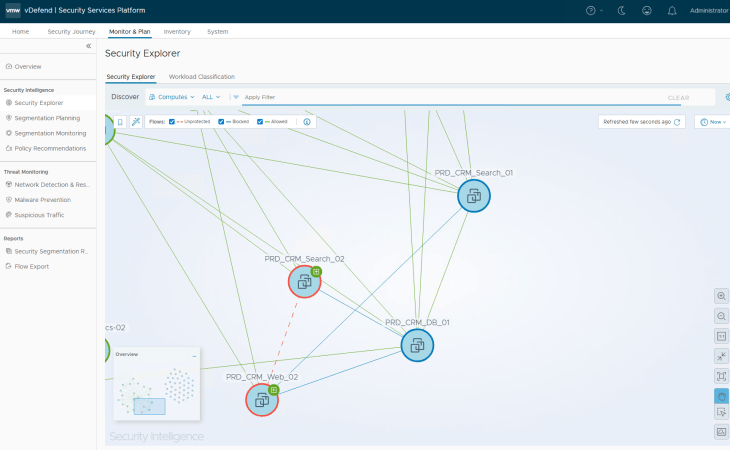Select the pan hand tool
This screenshot has height=450, width=730.
click(x=721, y=396)
